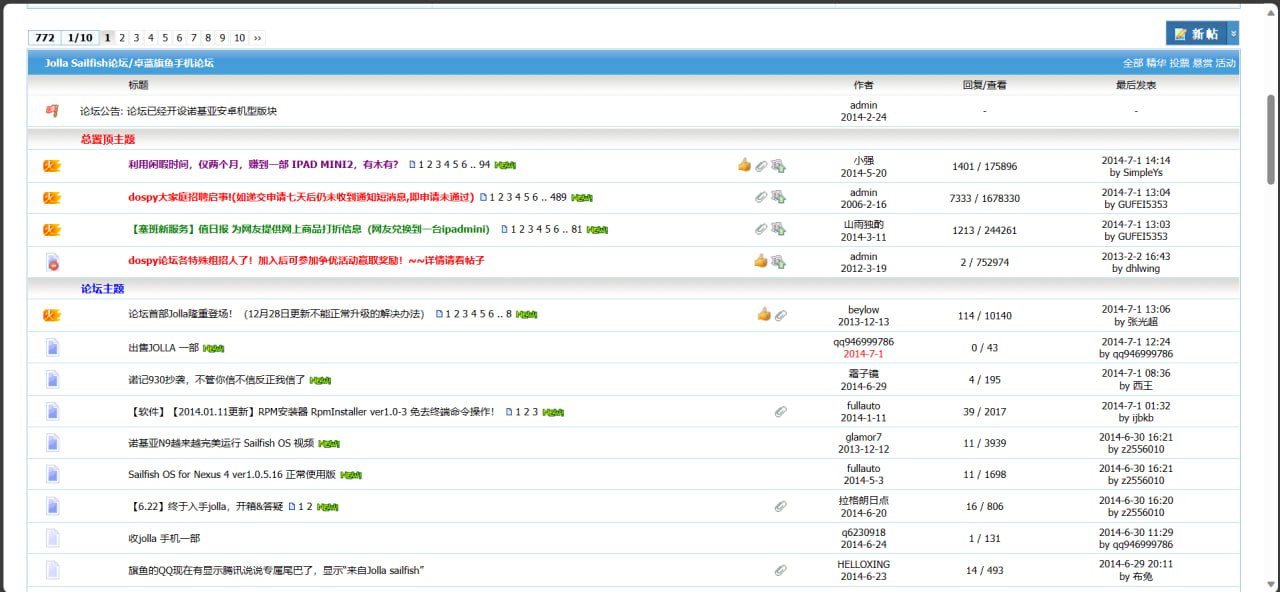Click stamp icon on dospy论坛各特殊组招人了 thread
1280x592 pixels.
pos(778,262)
